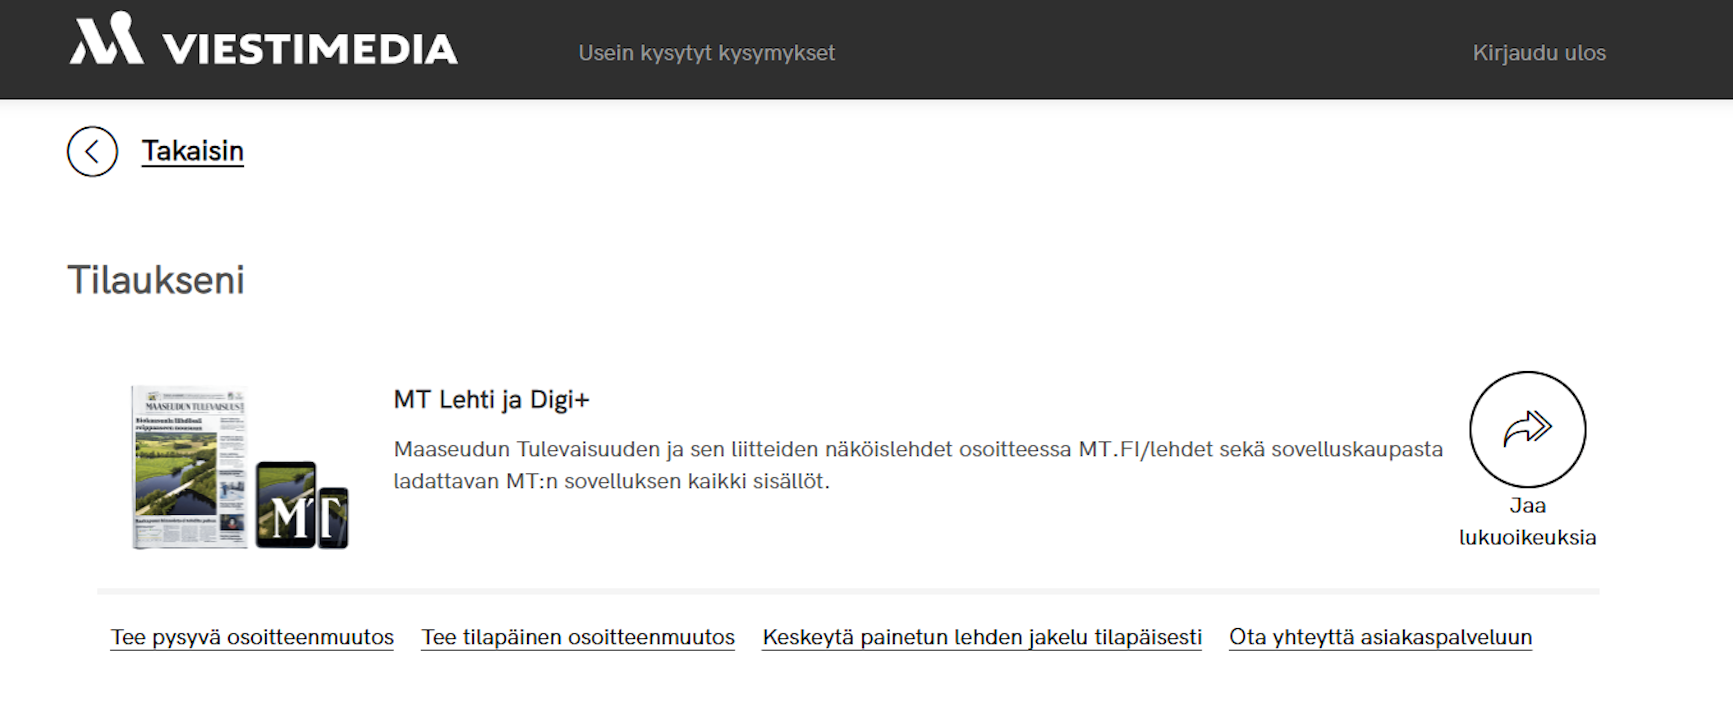Screen dimensions: 1733x702
Task: Open the Maaseudun Tulevaisuus newspaper thumbnail
Action: point(189,467)
